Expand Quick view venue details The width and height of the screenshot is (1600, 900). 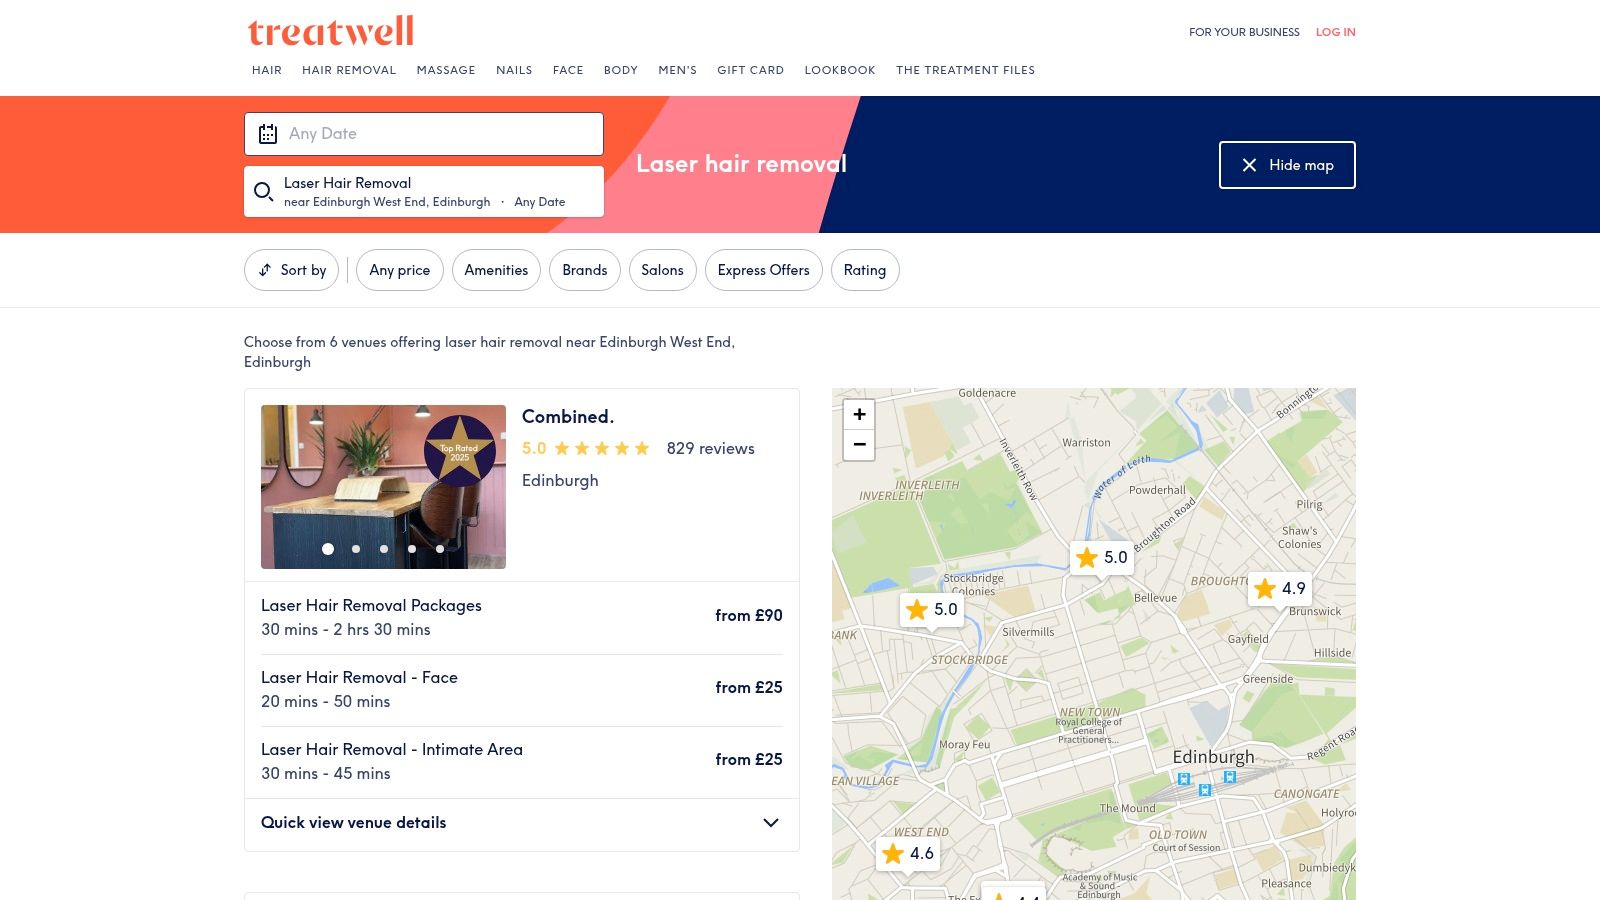pos(521,823)
